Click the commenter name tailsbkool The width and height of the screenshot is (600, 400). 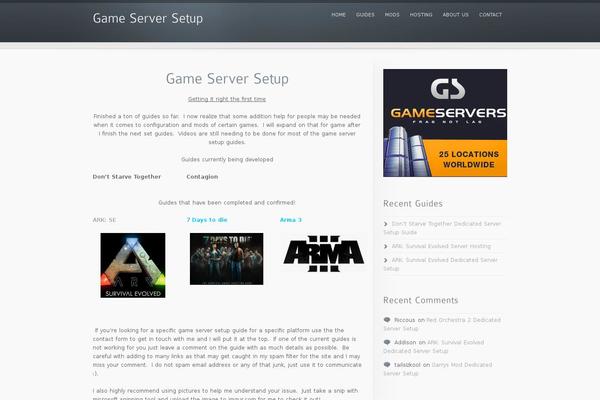pyautogui.click(x=407, y=365)
